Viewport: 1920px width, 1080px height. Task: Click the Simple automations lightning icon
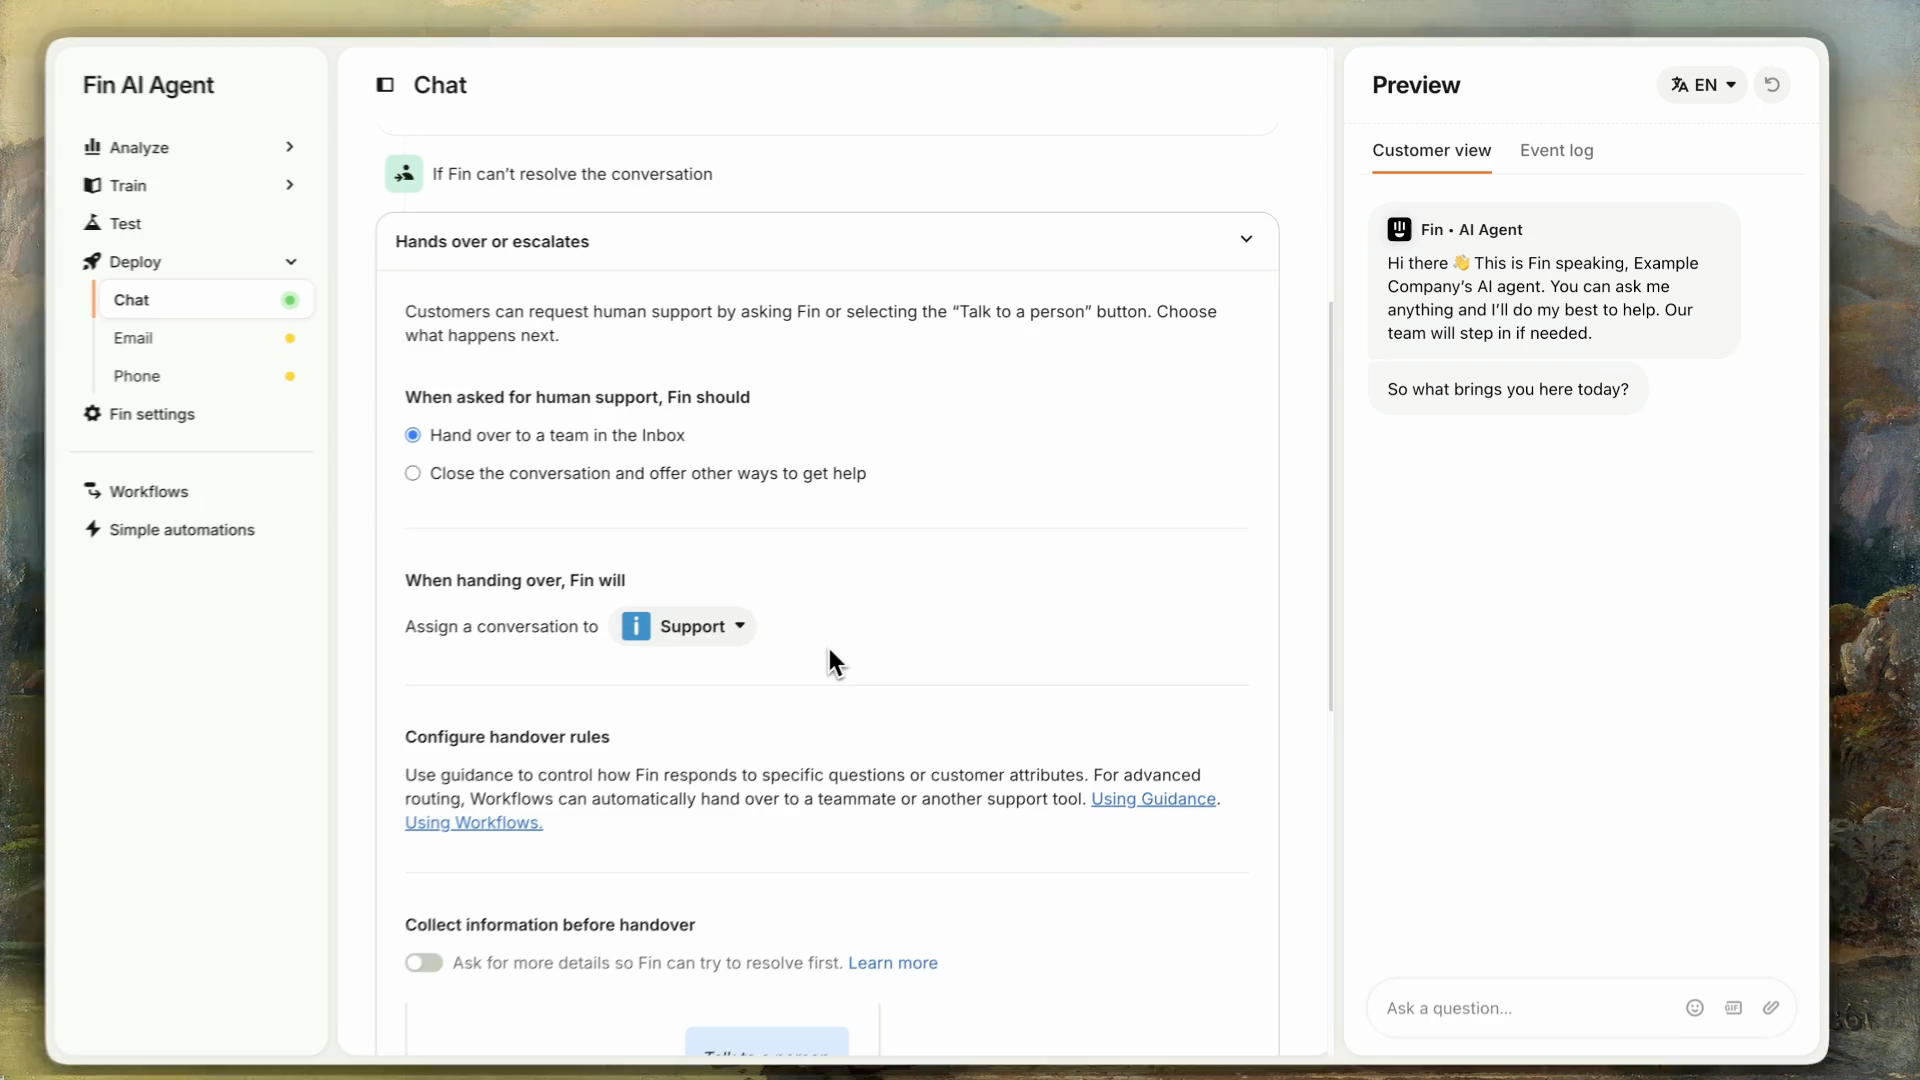pos(93,529)
